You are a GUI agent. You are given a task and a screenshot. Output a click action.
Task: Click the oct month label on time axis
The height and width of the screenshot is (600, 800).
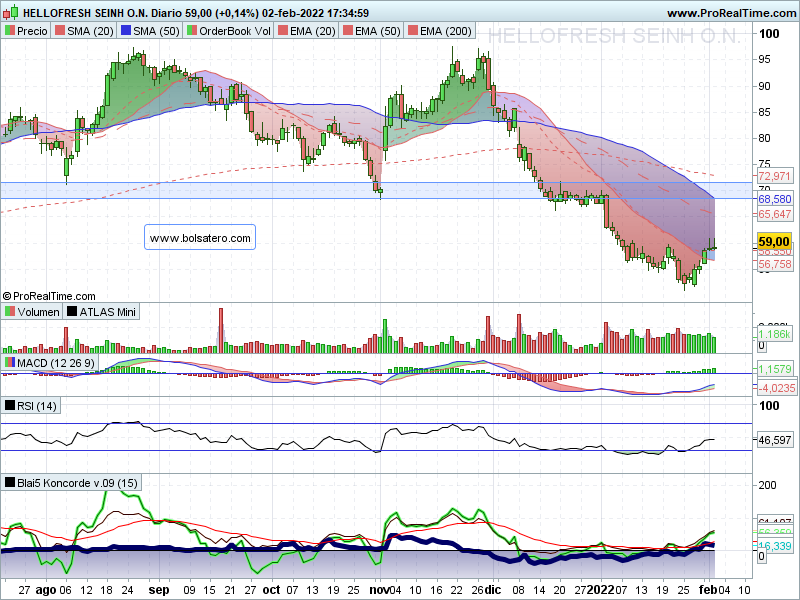pos(271,590)
